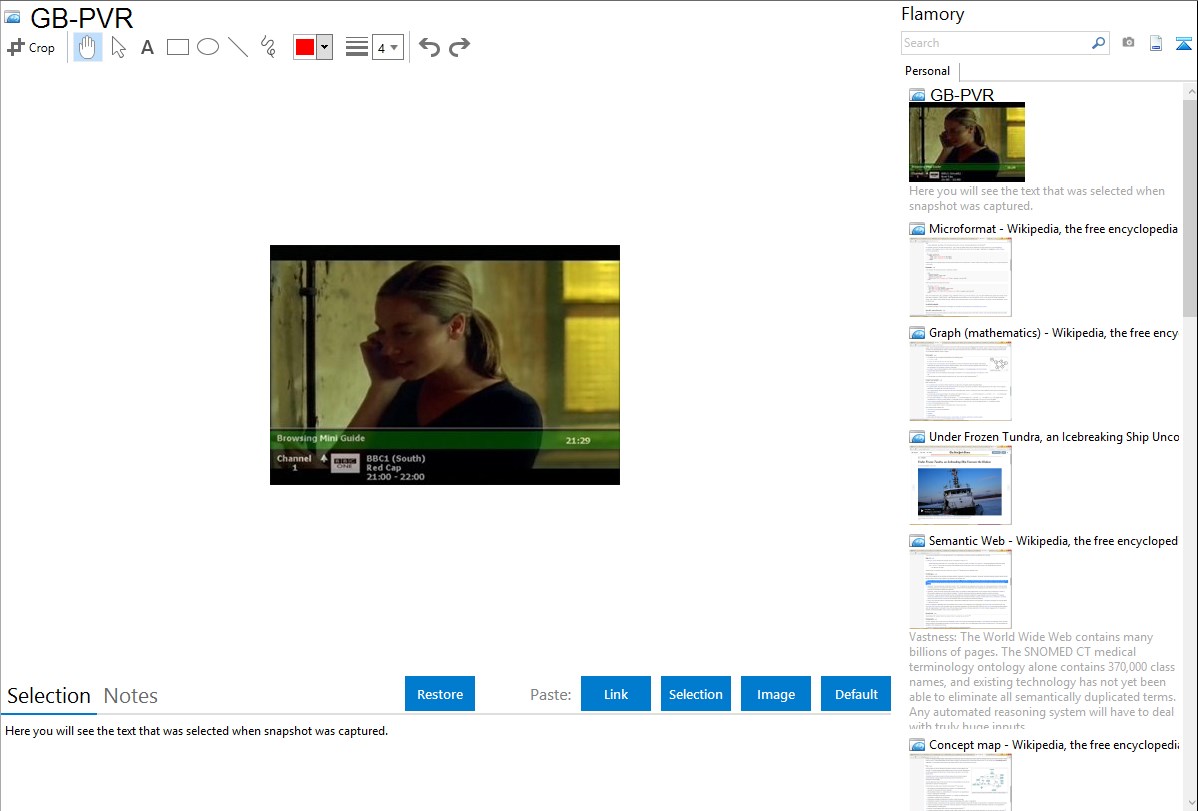Viewport: 1198px width, 811px height.
Task: Select the text annotation tool
Action: pyautogui.click(x=147, y=47)
